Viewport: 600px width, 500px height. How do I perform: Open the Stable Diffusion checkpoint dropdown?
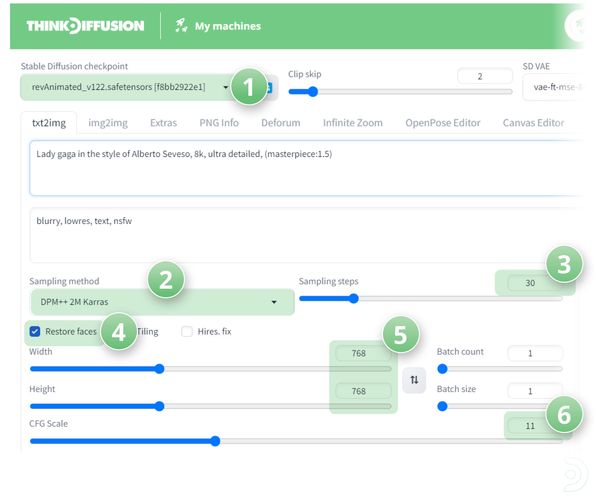point(125,87)
